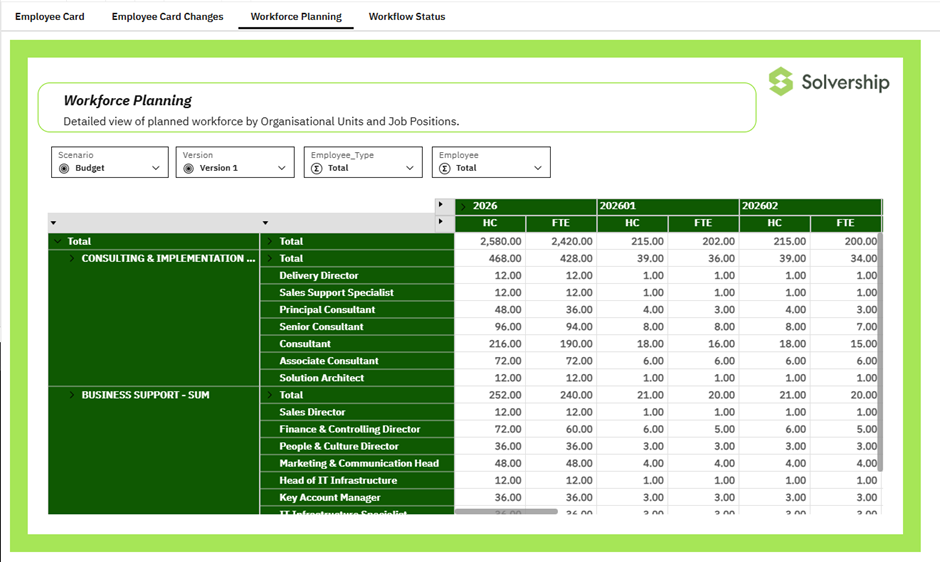Open the job position column filter arrow

(x=265, y=223)
